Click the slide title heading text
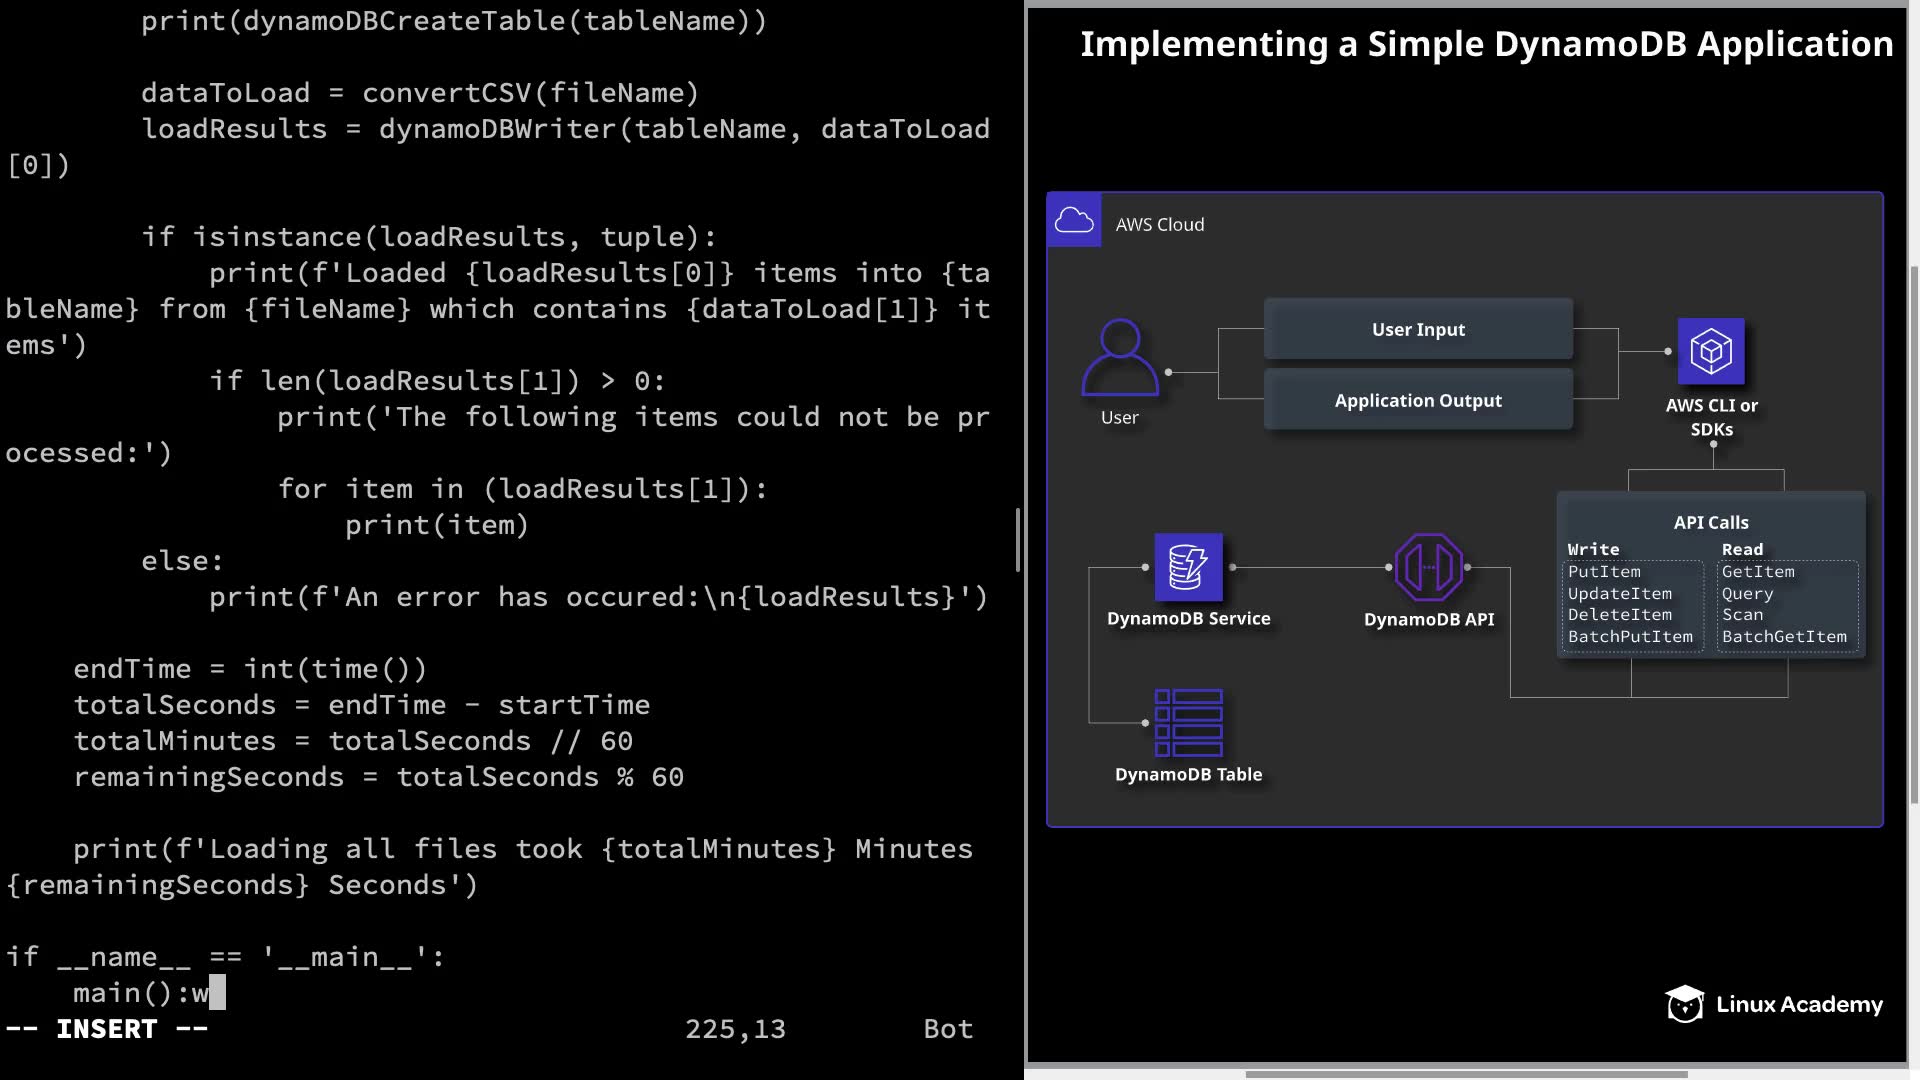Image resolution: width=1920 pixels, height=1080 pixels. [x=1486, y=44]
